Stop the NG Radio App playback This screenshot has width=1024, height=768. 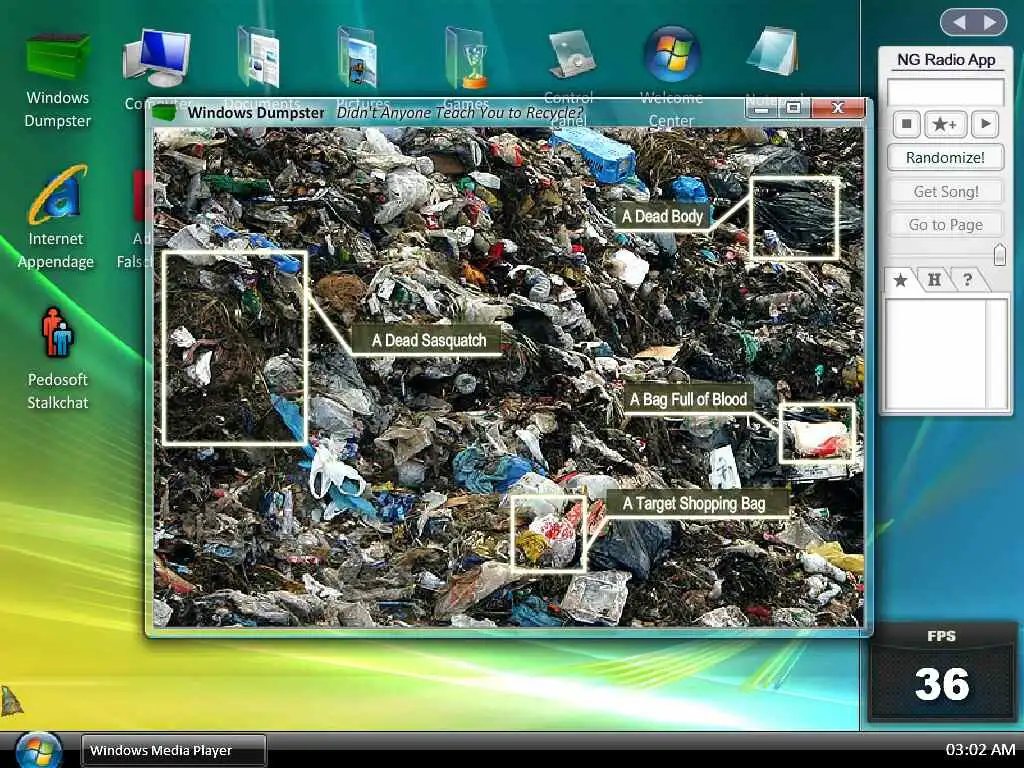906,124
